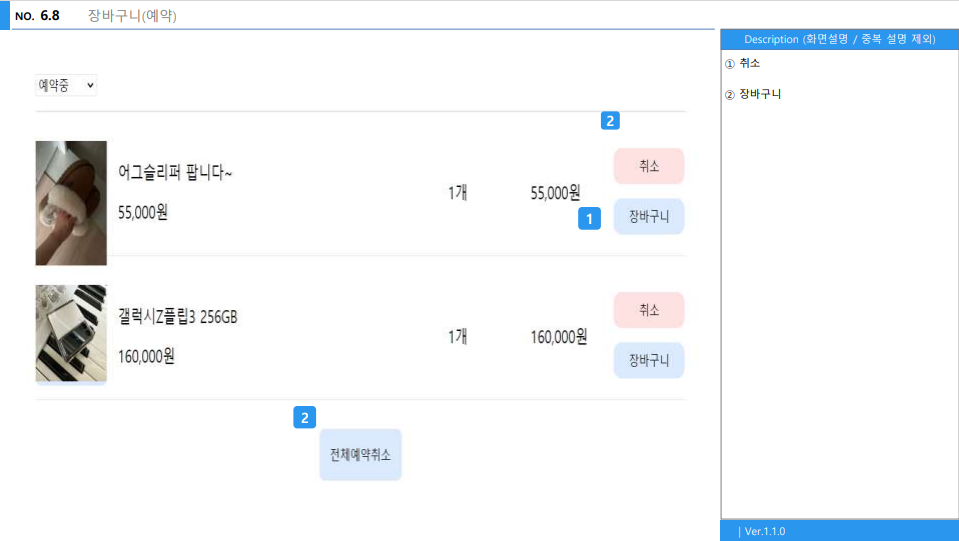Click the description entry ② 장바구니
This screenshot has height=541, width=959.
[753, 94]
